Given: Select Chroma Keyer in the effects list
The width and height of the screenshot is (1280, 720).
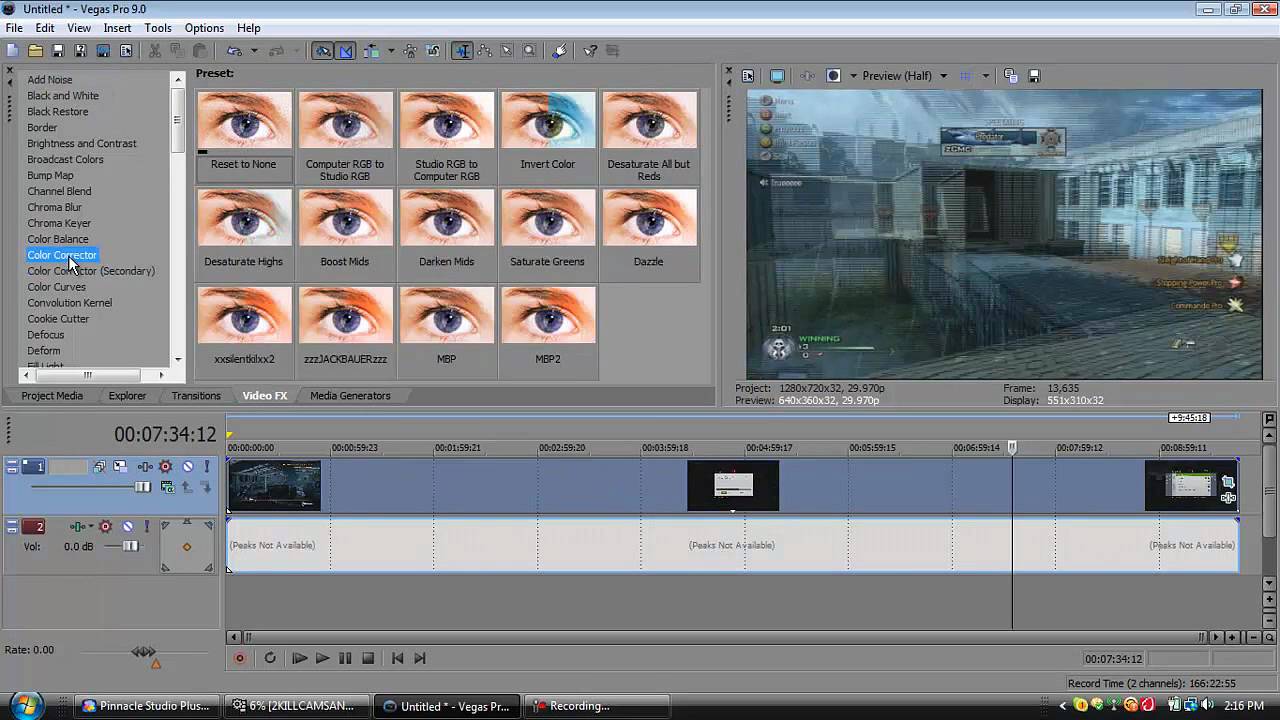Looking at the screenshot, I should pyautogui.click(x=59, y=223).
